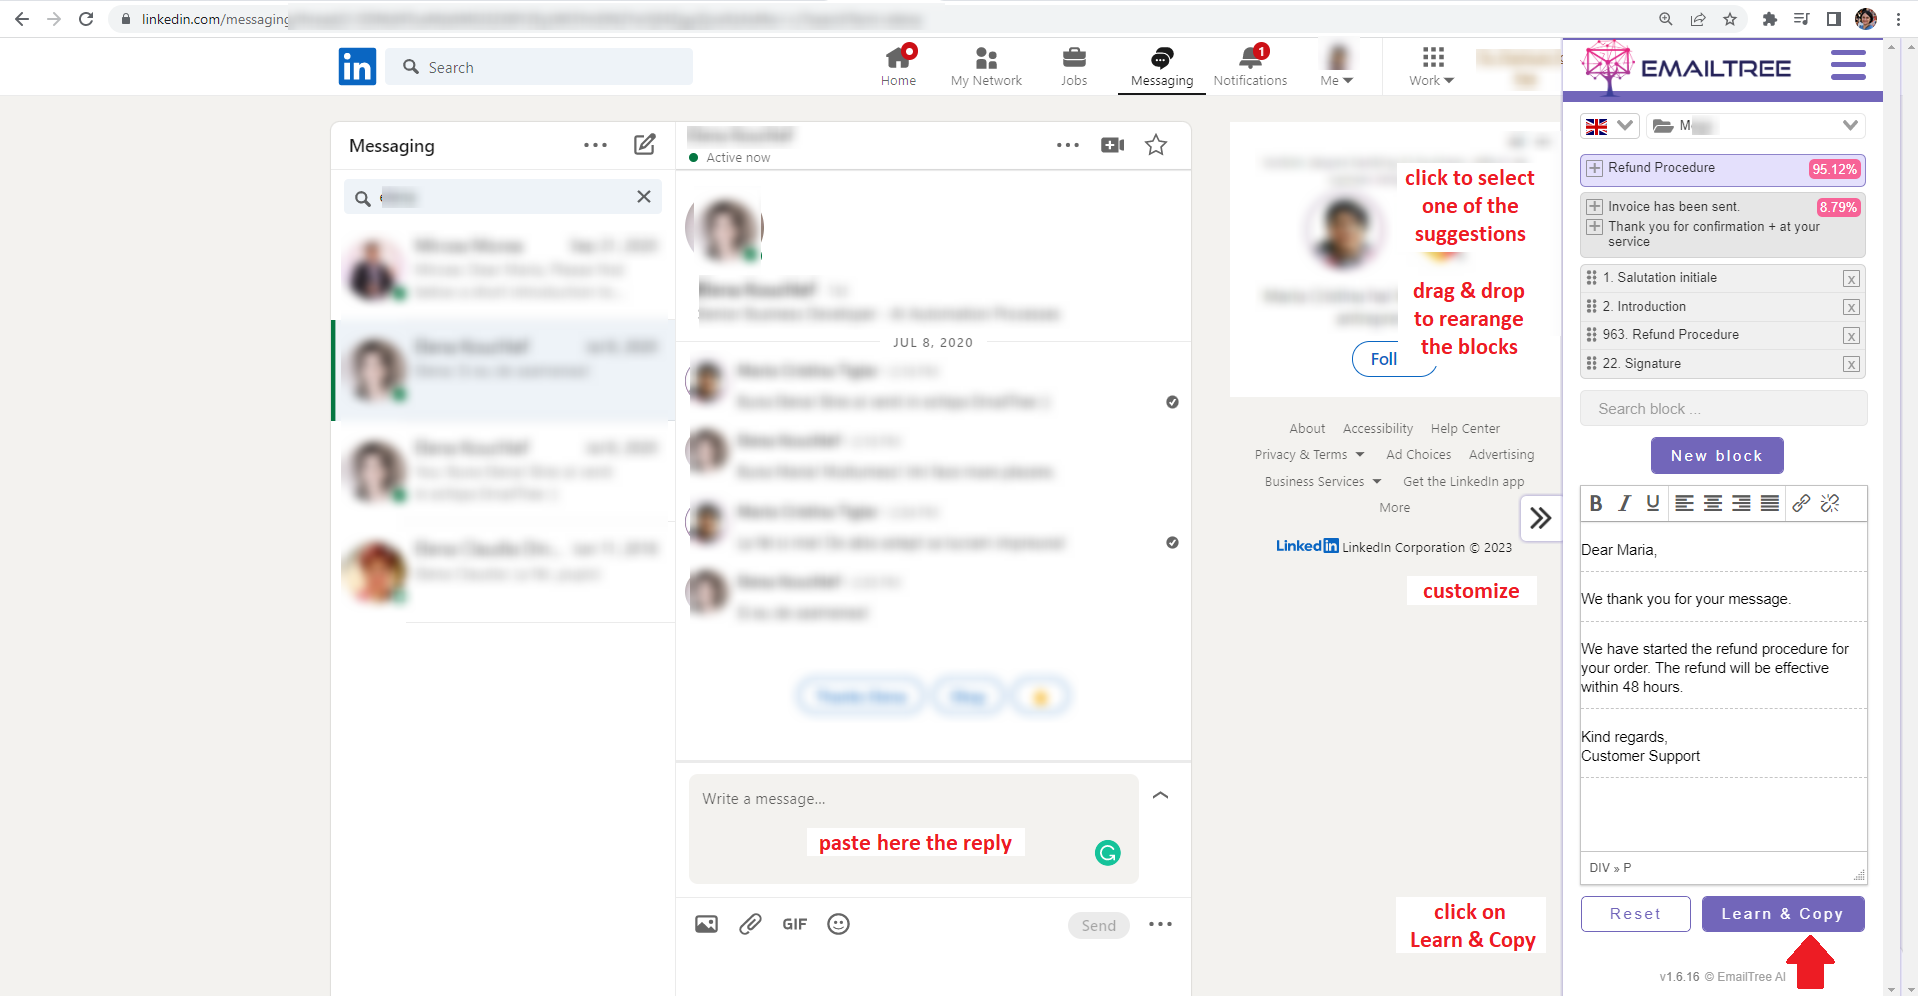Screen dimensions: 1918x996
Task: Open the Home nav icon
Action: tap(898, 66)
